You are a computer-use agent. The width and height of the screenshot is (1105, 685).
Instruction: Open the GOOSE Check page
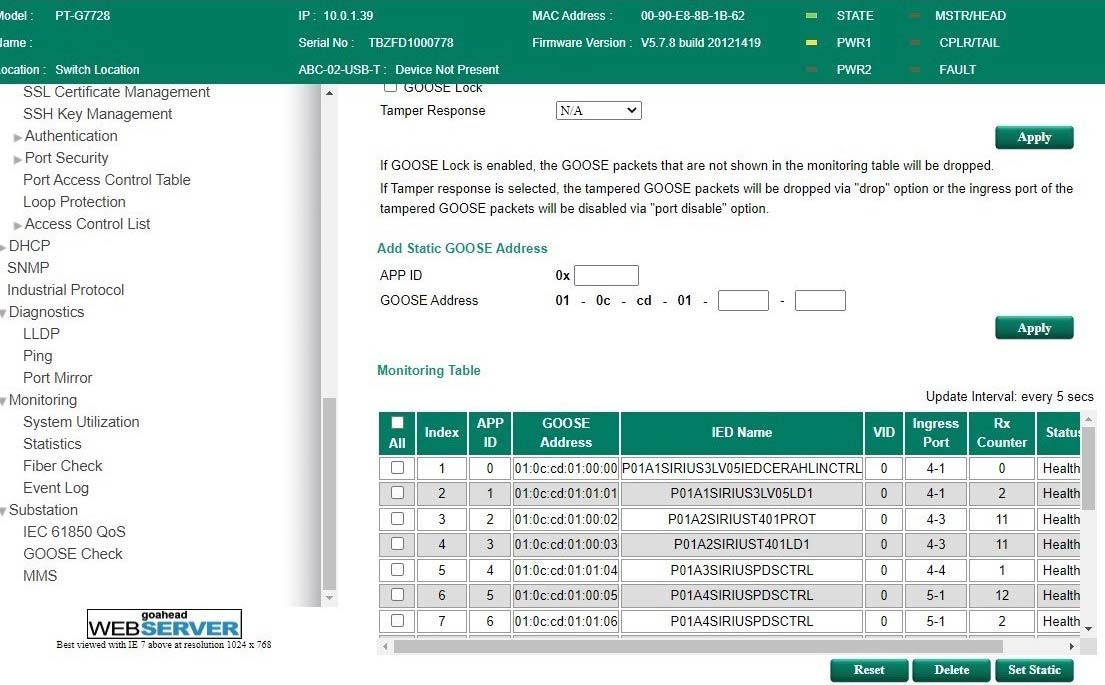click(x=73, y=554)
